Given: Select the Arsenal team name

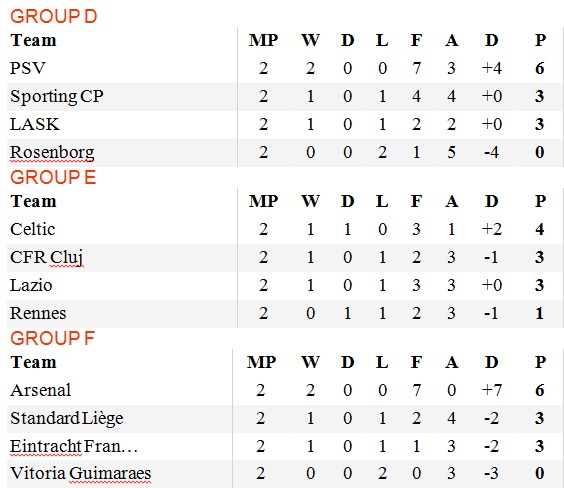Looking at the screenshot, I should [x=41, y=390].
